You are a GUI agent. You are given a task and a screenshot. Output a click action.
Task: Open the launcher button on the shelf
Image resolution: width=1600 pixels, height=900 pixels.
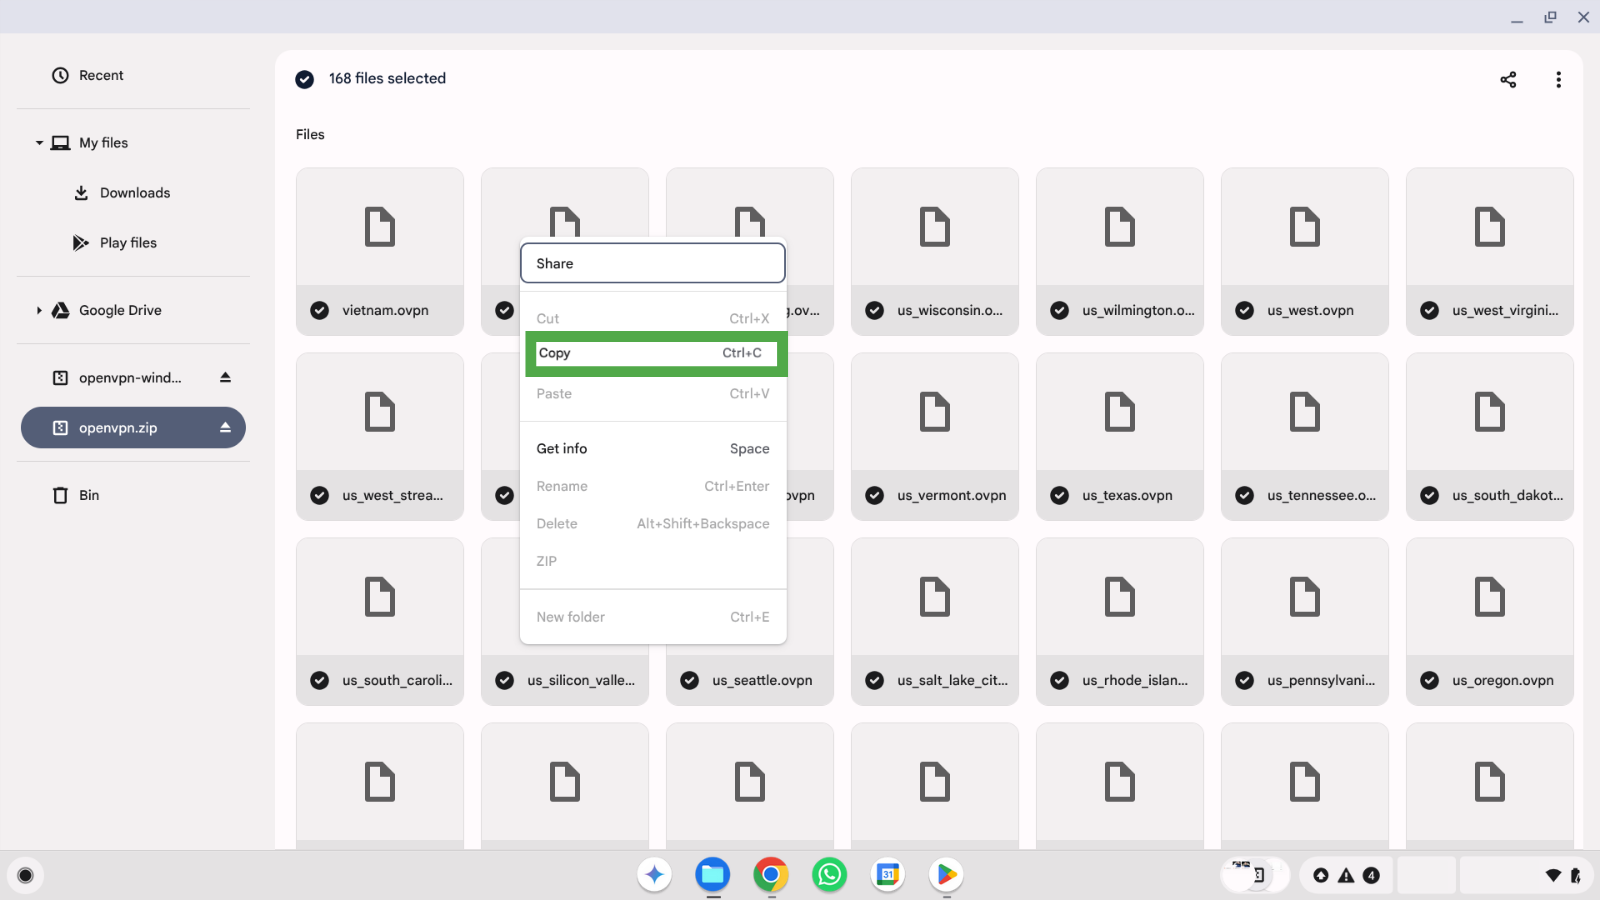click(x=26, y=876)
